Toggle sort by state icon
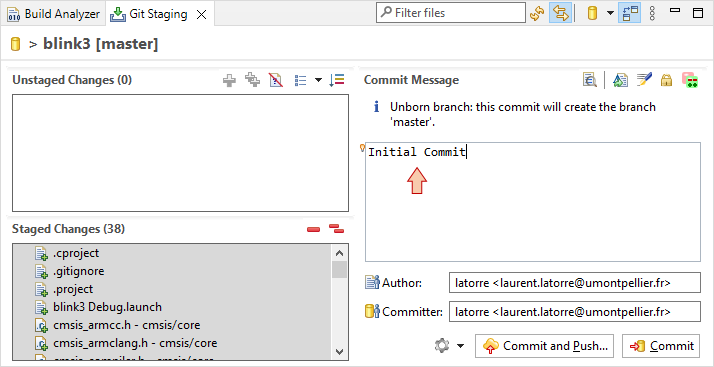This screenshot has width=714, height=367. pyautogui.click(x=337, y=80)
